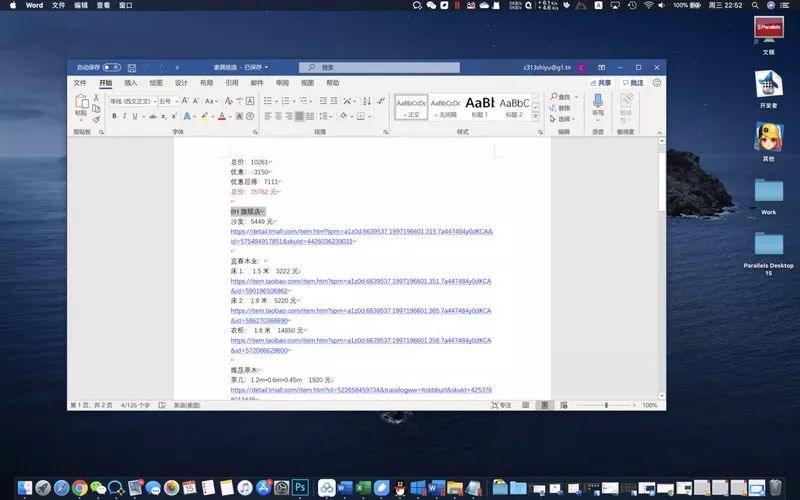Image resolution: width=800 pixels, height=500 pixels.
Task: Switch to the 帮助 tab
Action: point(333,83)
